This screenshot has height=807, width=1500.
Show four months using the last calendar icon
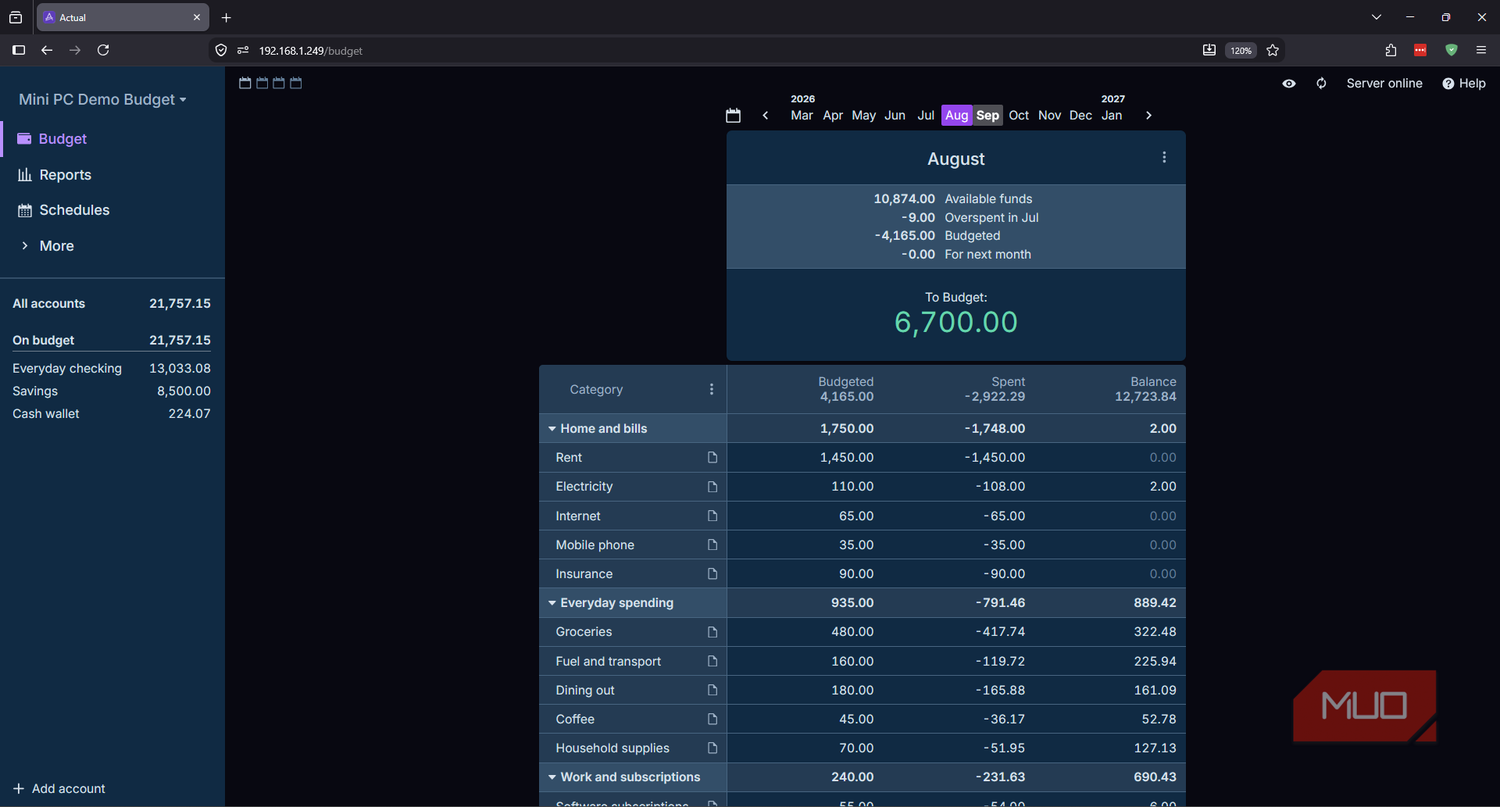pos(296,83)
